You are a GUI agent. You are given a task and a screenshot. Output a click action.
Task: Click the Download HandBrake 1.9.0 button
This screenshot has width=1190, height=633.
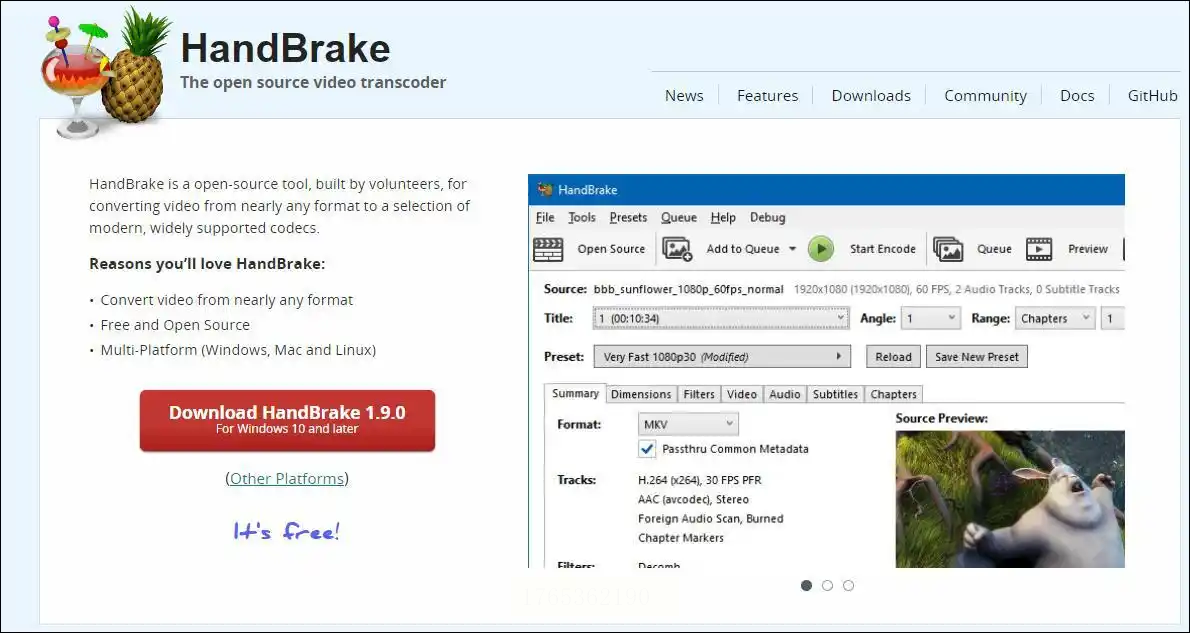coord(287,420)
